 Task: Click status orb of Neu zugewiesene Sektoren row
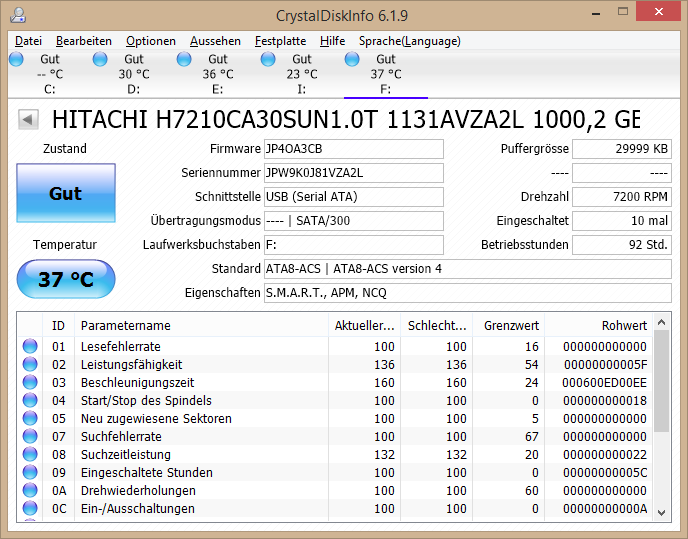click(30, 418)
